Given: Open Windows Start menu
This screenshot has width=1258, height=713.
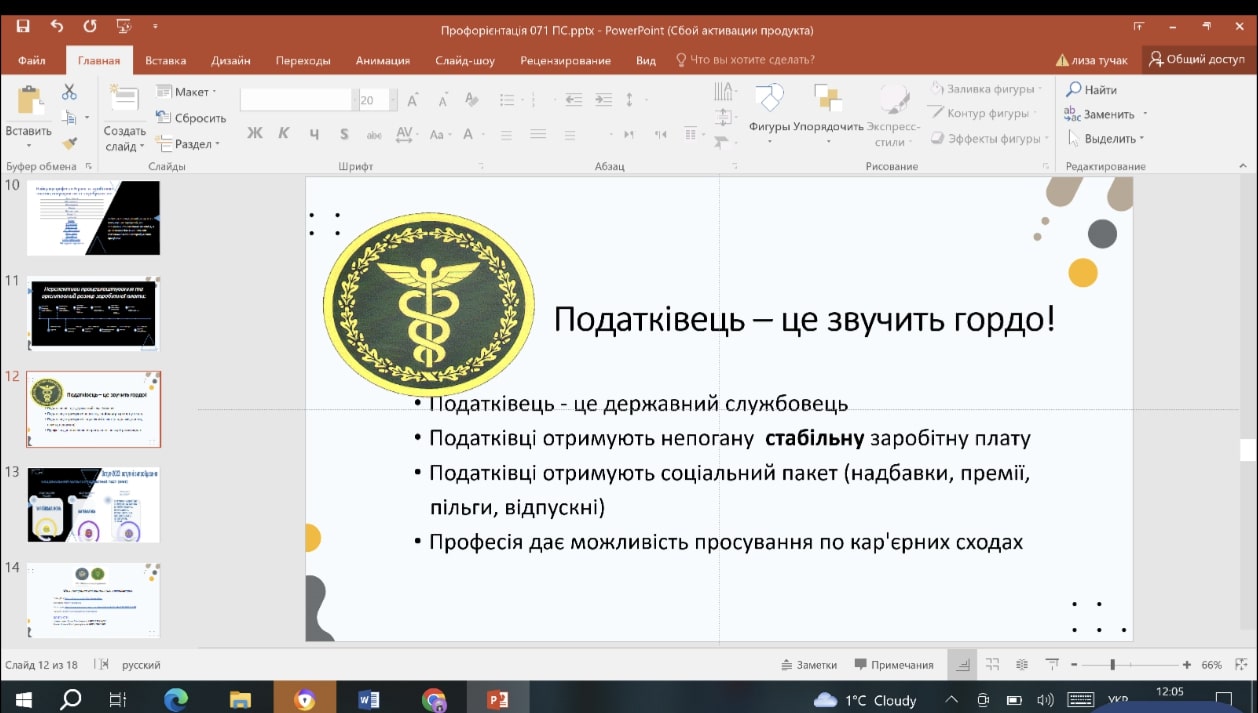Looking at the screenshot, I should pos(23,700).
